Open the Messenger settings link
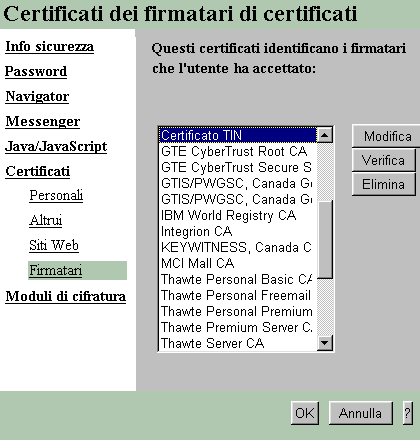Image resolution: width=420 pixels, height=440 pixels. tap(43, 121)
